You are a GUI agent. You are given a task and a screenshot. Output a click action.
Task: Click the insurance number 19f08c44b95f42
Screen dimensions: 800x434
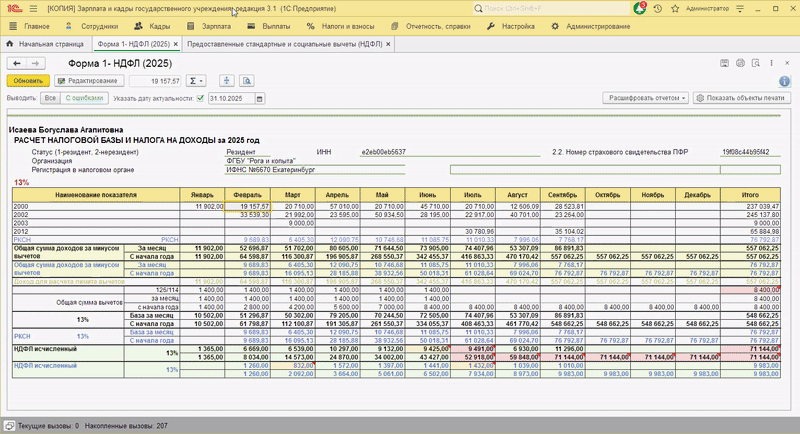(745, 152)
